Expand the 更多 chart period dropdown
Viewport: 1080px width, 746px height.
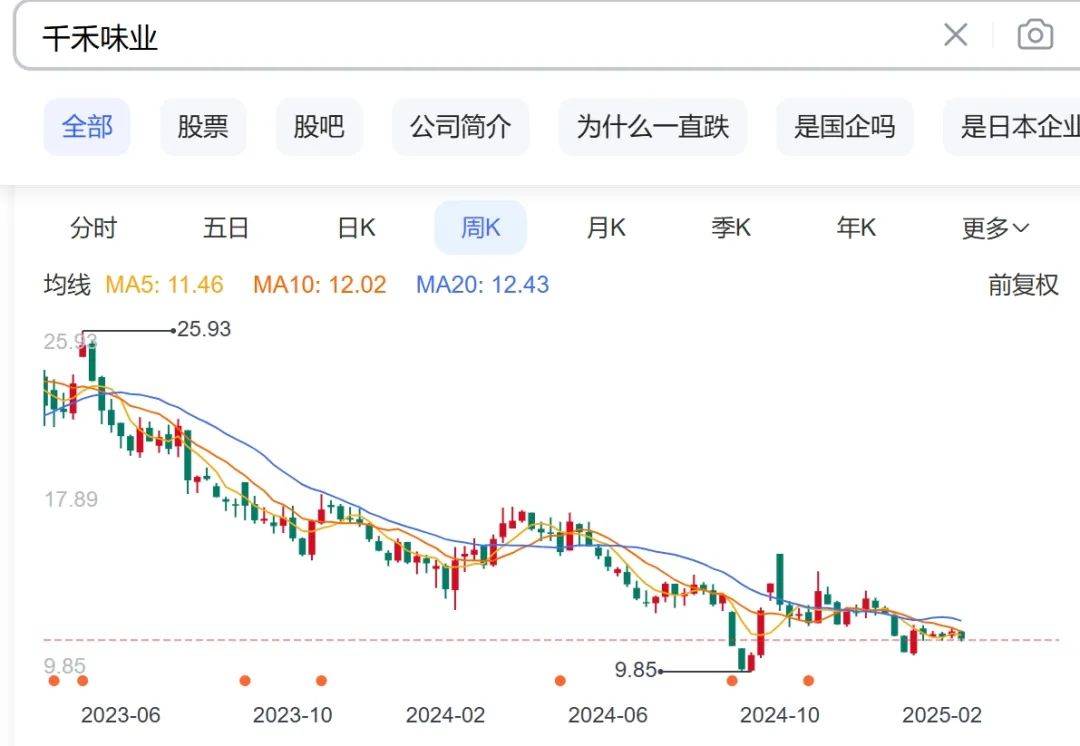pos(995,228)
